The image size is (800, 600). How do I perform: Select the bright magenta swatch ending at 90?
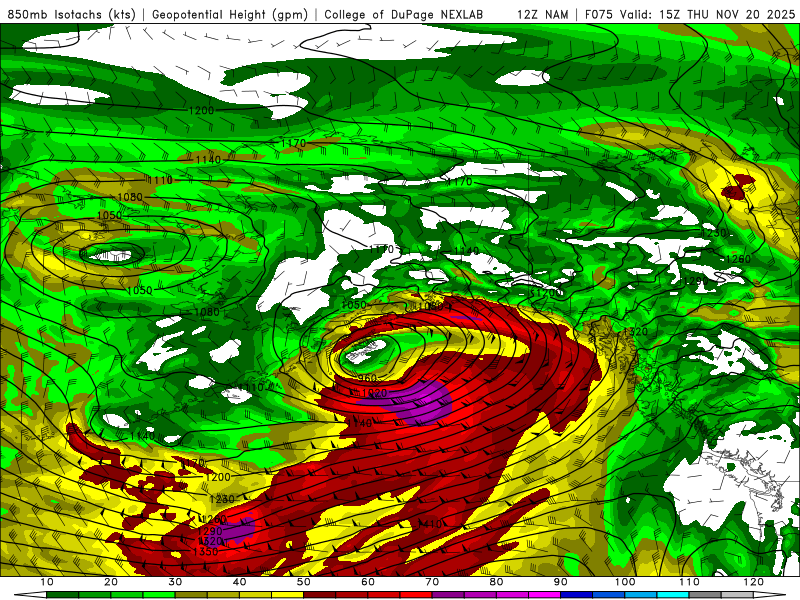click(x=544, y=595)
